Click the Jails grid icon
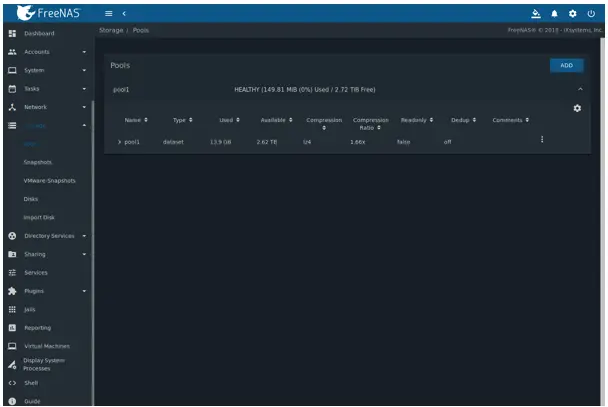This screenshot has height=407, width=608. pos(12,309)
